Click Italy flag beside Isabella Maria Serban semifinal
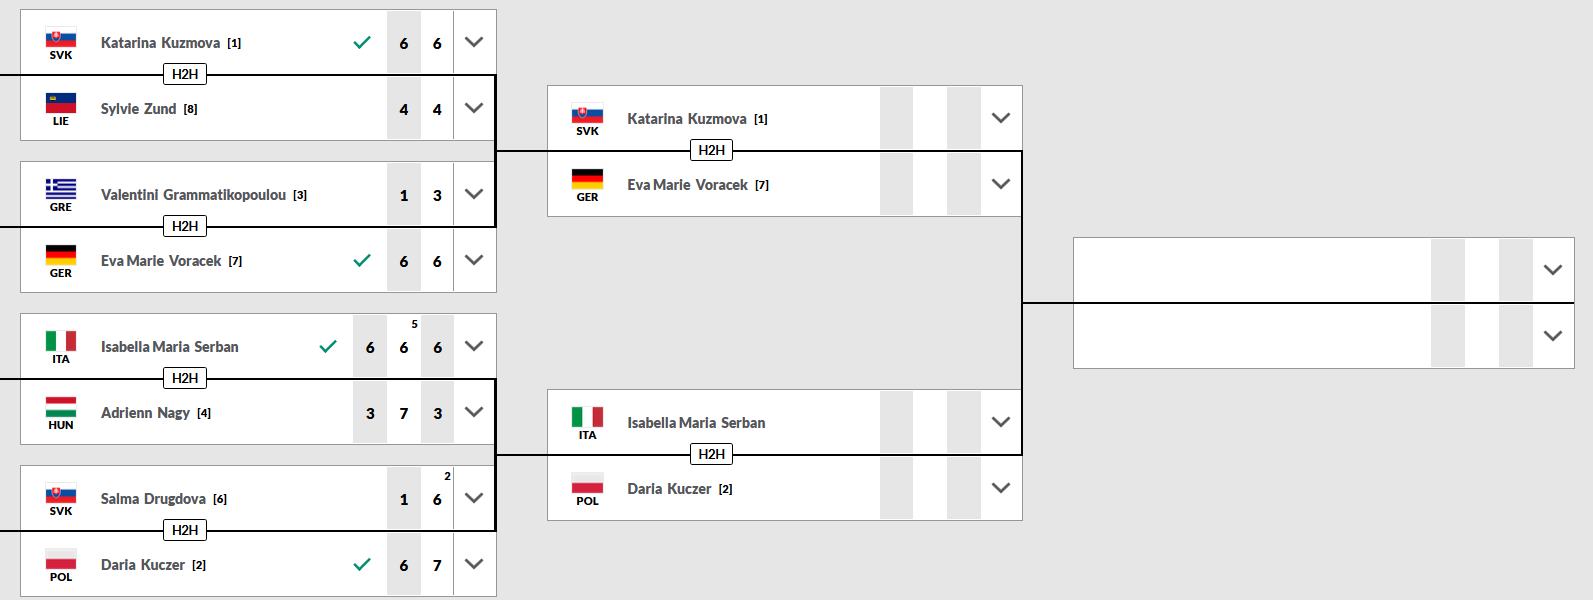This screenshot has width=1593, height=600. pyautogui.click(x=587, y=418)
